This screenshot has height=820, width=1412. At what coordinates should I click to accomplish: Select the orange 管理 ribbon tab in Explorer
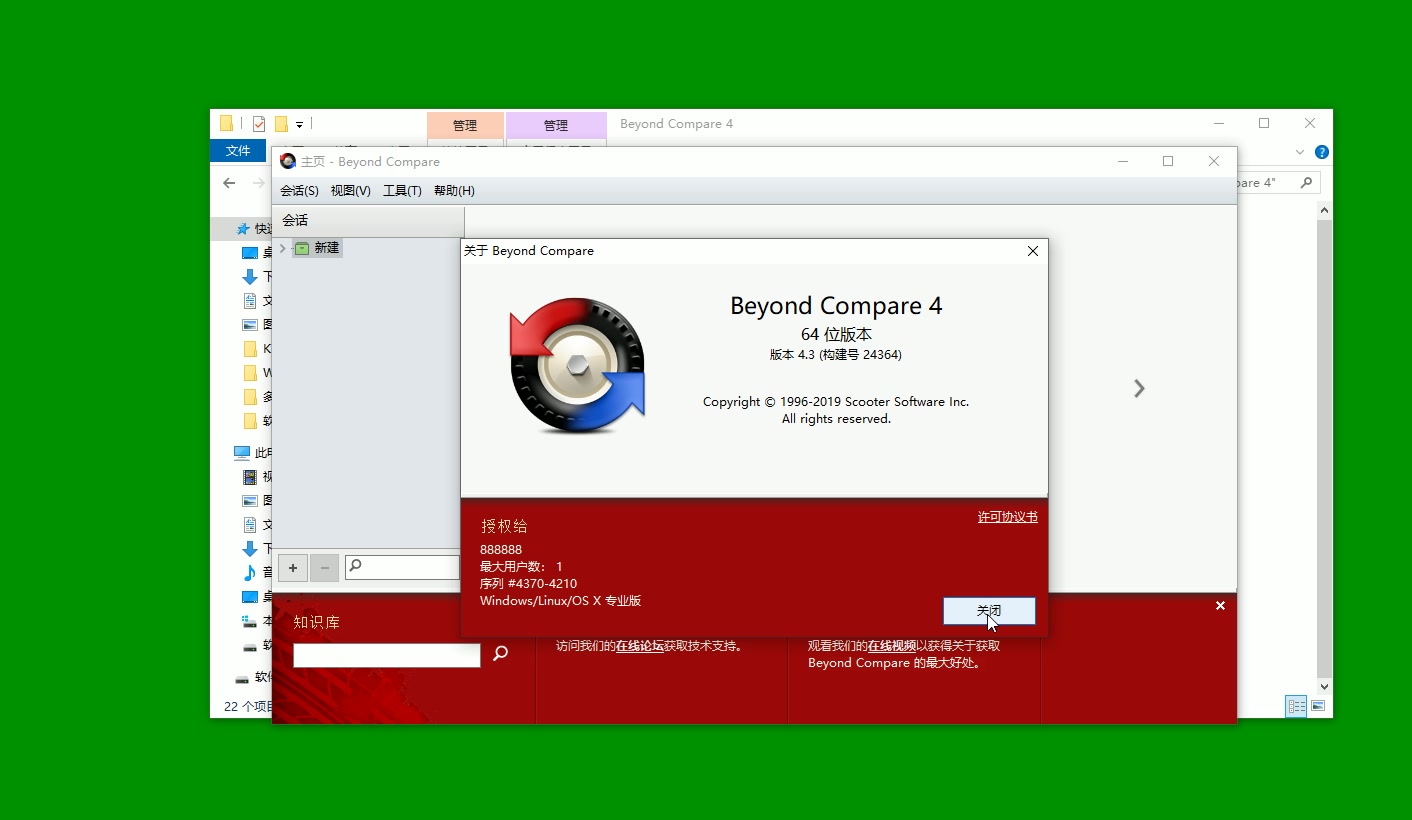pos(465,125)
